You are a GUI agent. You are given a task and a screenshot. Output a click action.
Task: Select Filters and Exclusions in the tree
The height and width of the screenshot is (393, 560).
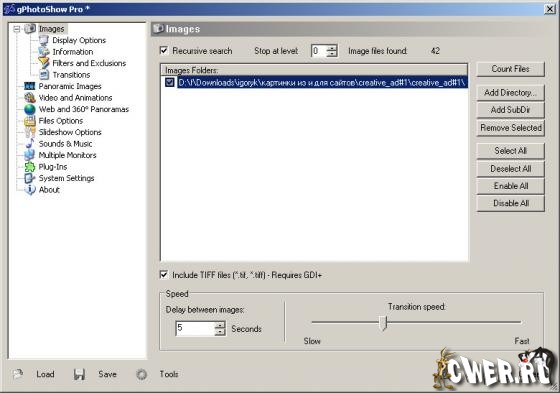(x=89, y=63)
